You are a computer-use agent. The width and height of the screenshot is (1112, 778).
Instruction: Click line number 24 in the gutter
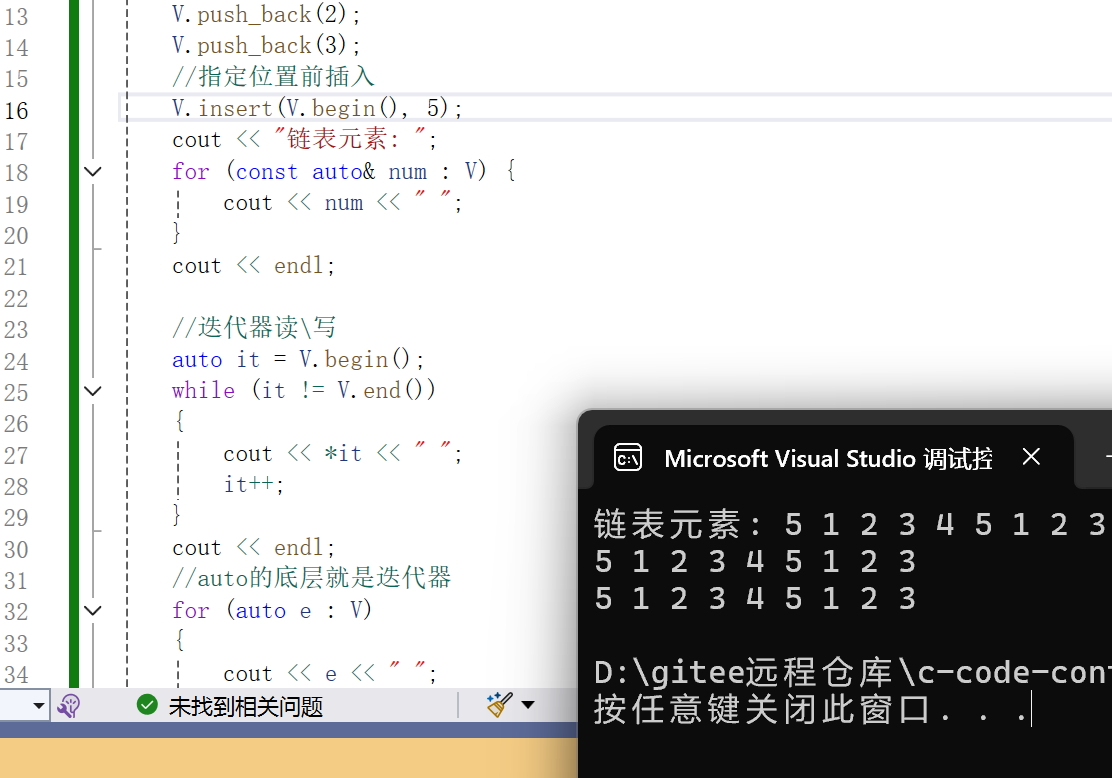click(x=16, y=362)
